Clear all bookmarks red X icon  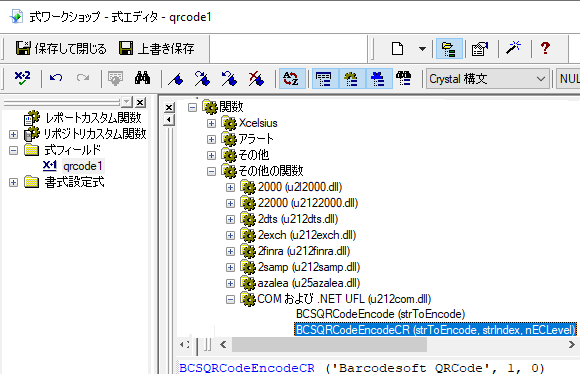point(256,78)
